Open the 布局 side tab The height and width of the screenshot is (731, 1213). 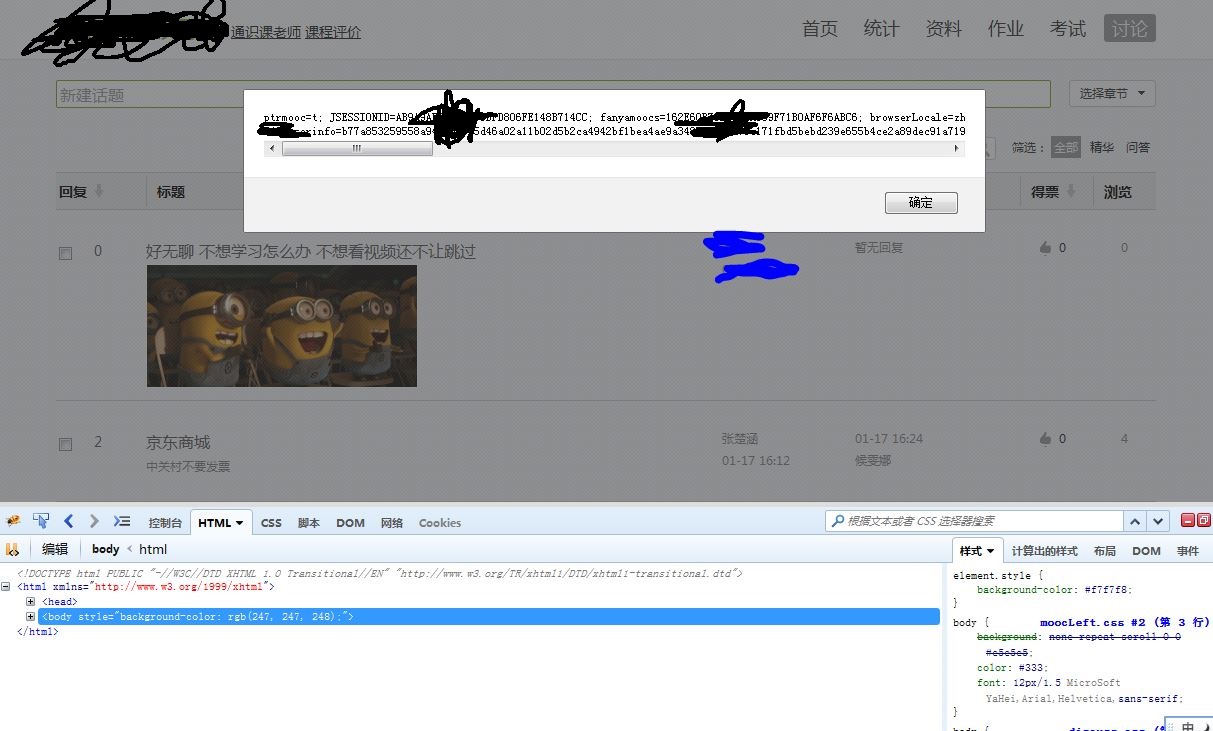(x=1105, y=551)
